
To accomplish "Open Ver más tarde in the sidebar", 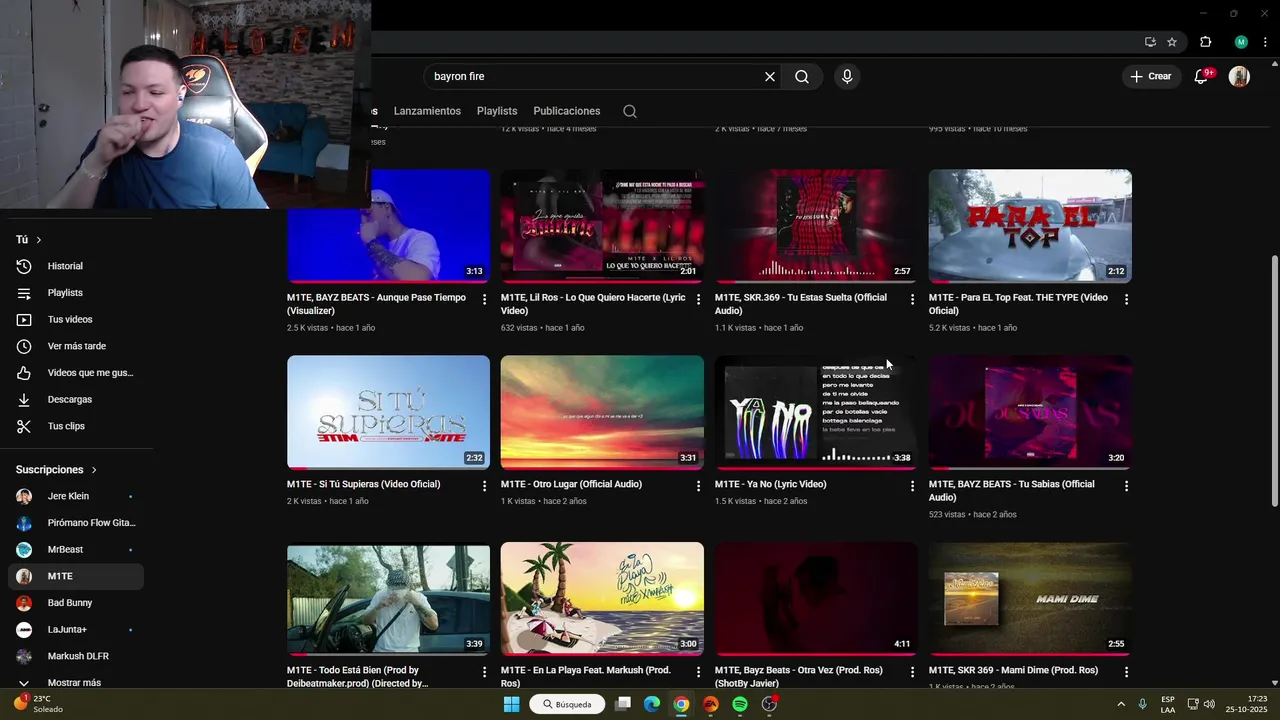I will [x=76, y=346].
